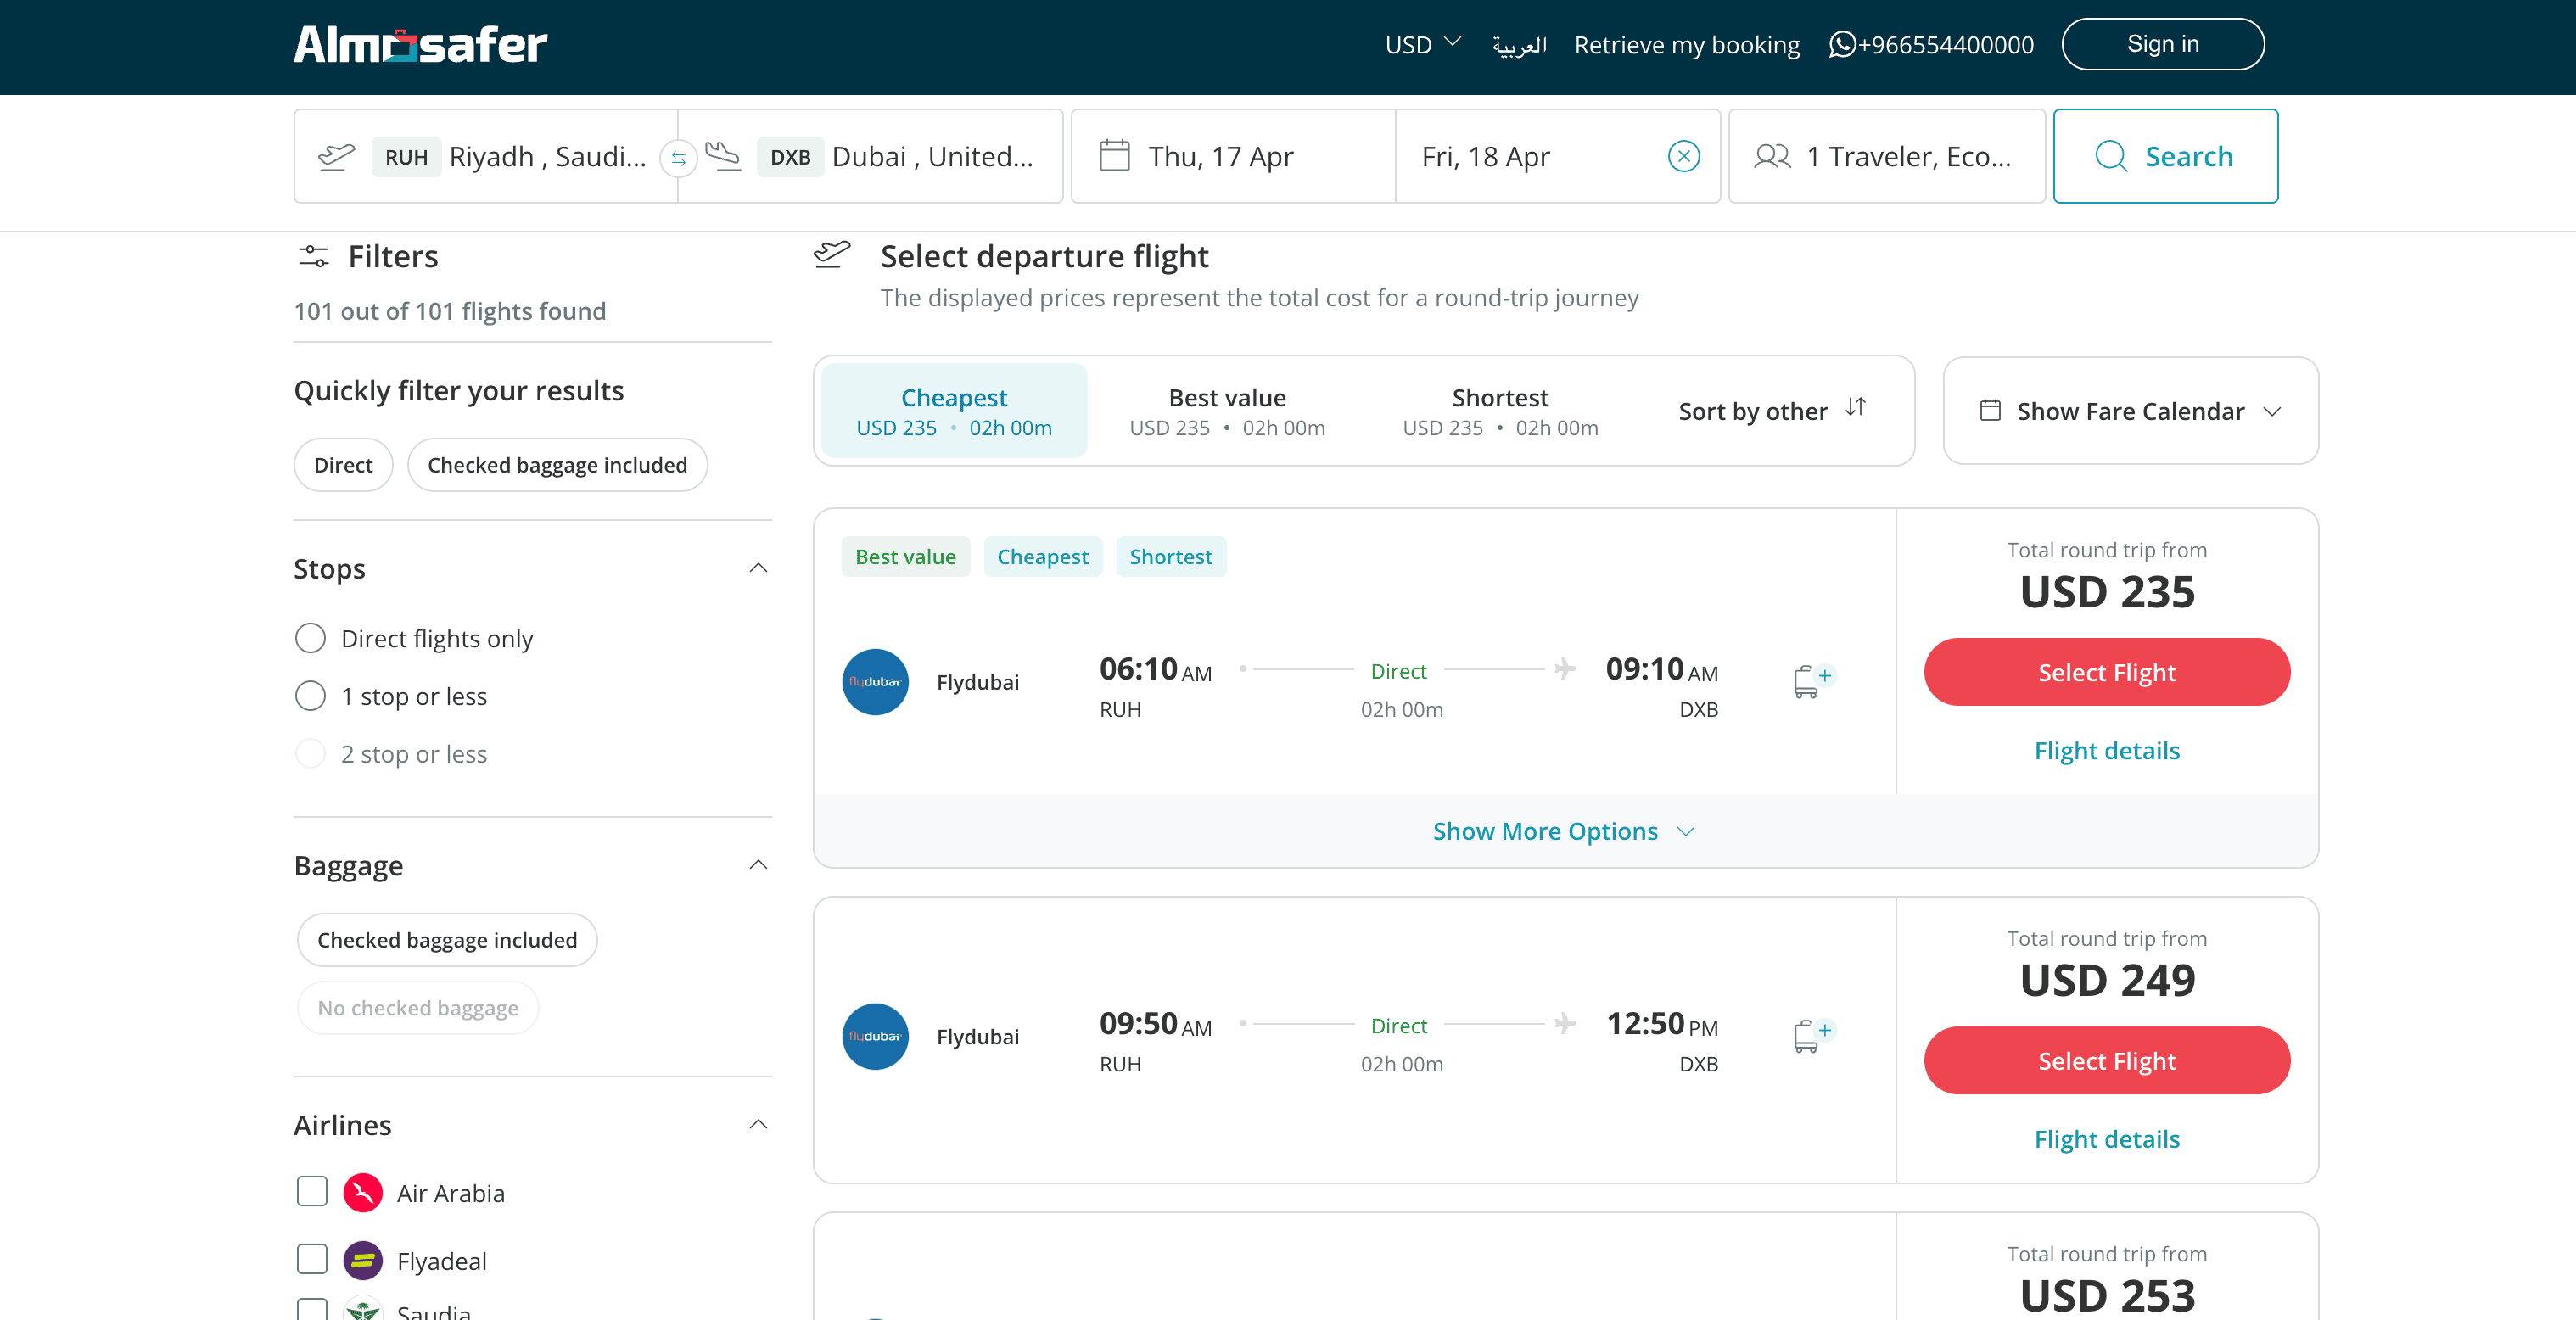The width and height of the screenshot is (2576, 1320).
Task: Switch to the Best value sort tab
Action: click(x=1226, y=411)
